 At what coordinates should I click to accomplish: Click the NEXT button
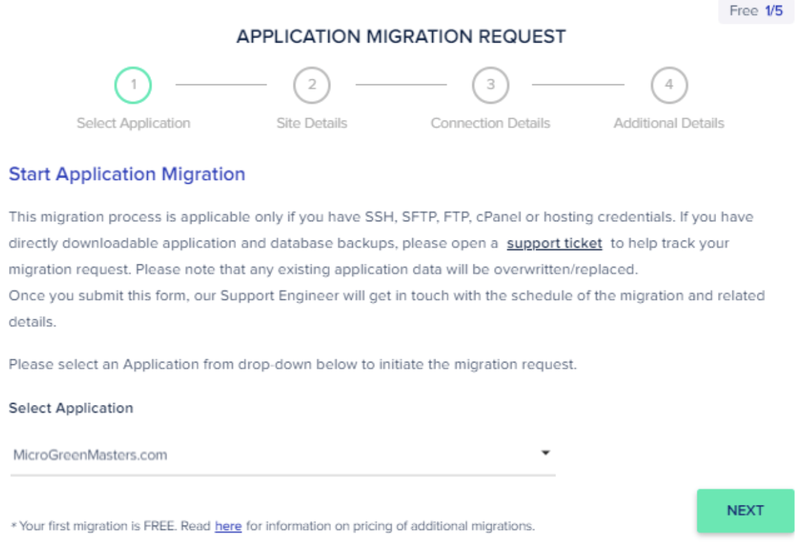pos(745,510)
